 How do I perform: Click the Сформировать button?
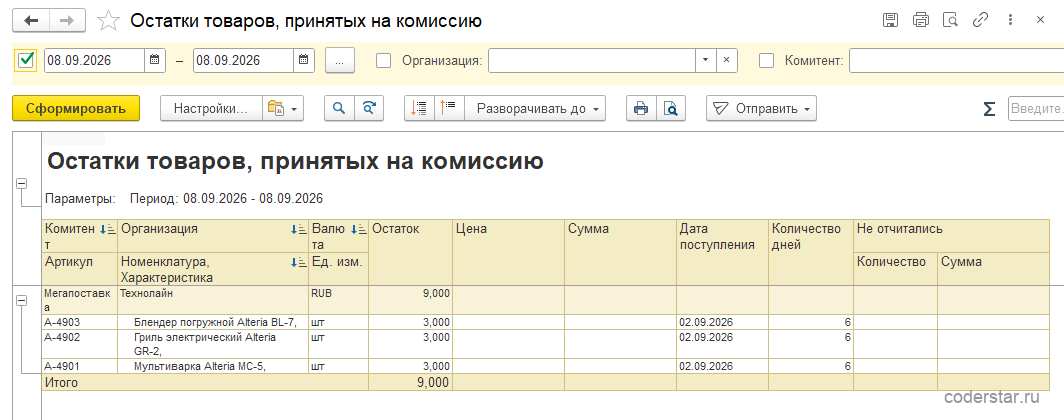tap(76, 109)
